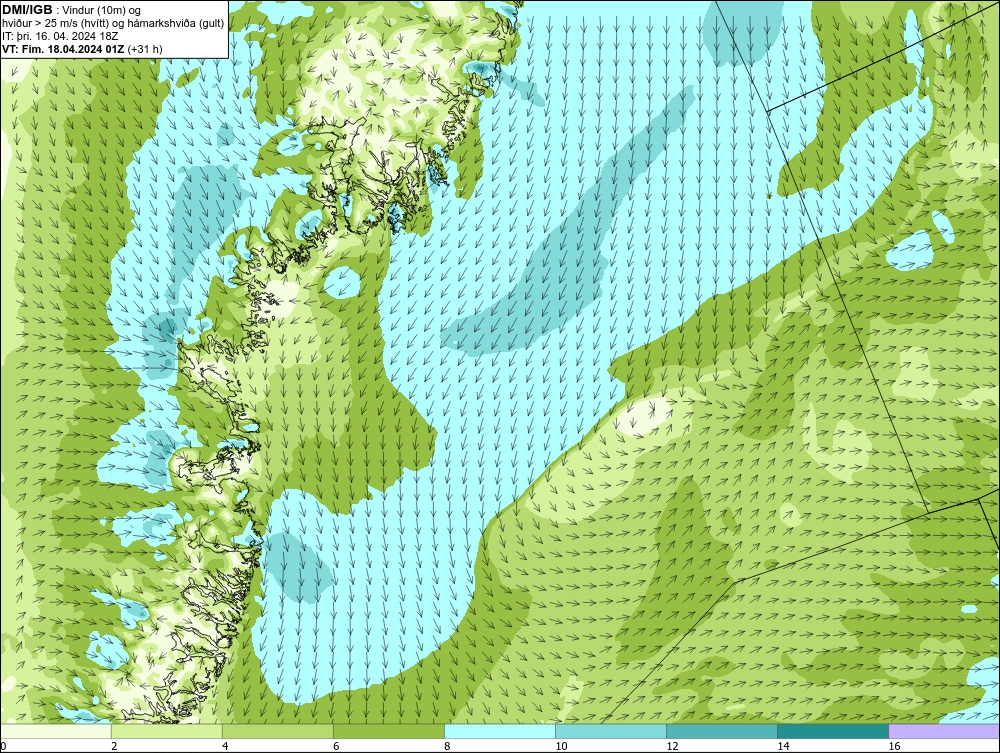Click the legend value label 8
1000x753 pixels.
pos(447,746)
